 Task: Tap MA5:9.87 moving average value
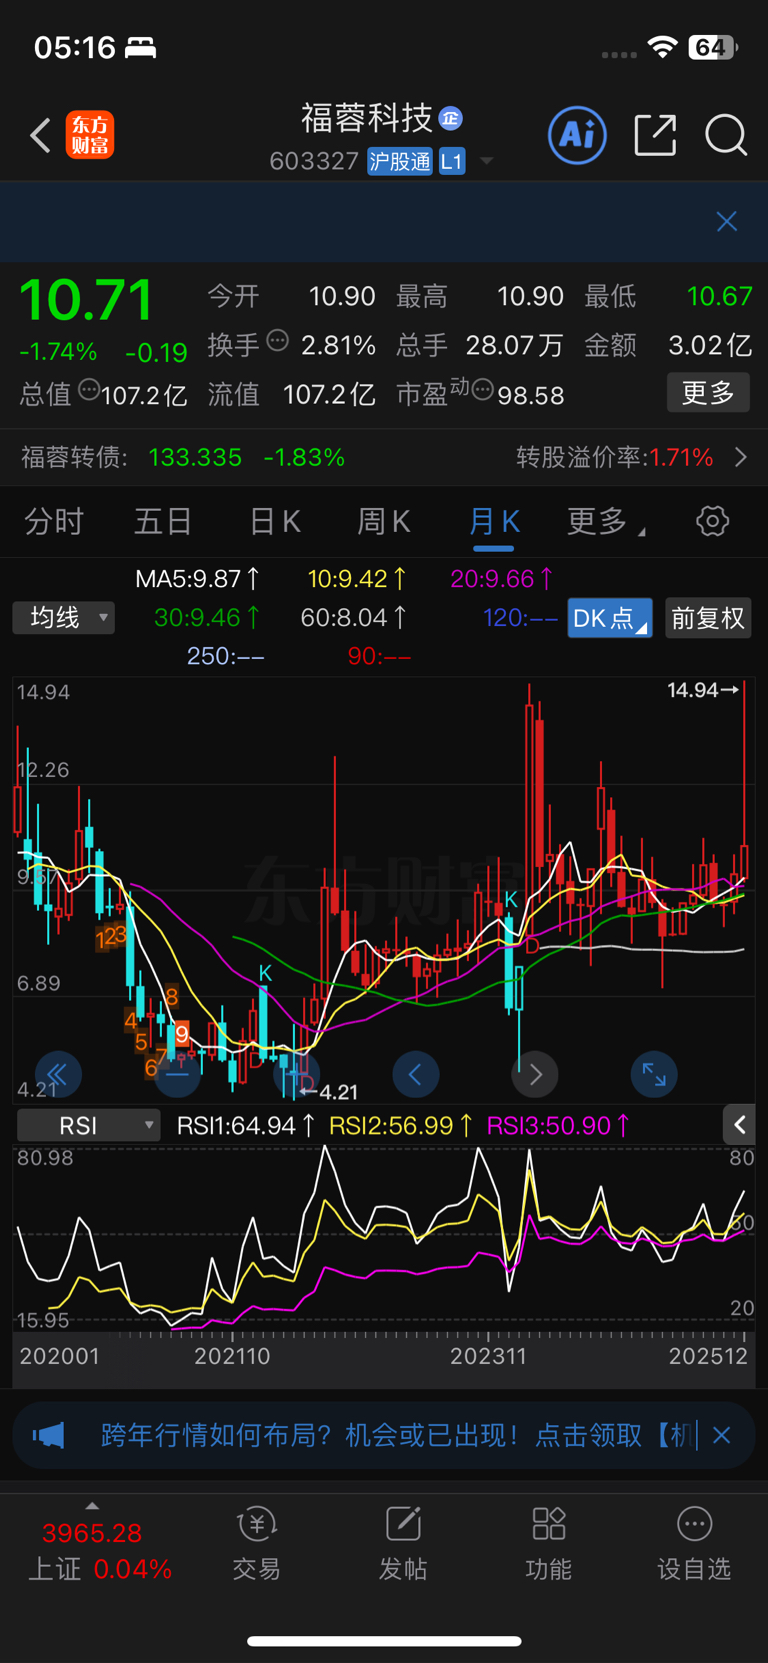(197, 579)
